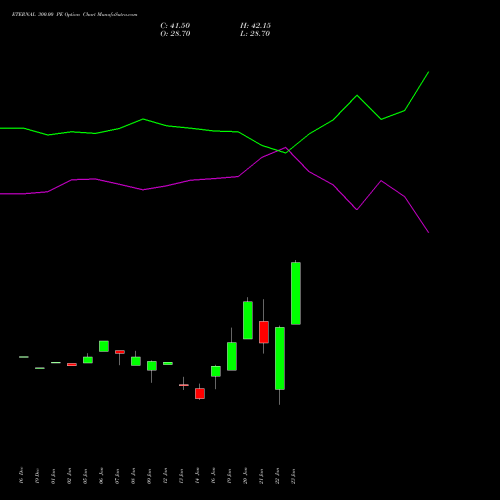Screen dimensions: 500x500
Task: Select the long green candle for 22 Jan
Action: pos(280,358)
